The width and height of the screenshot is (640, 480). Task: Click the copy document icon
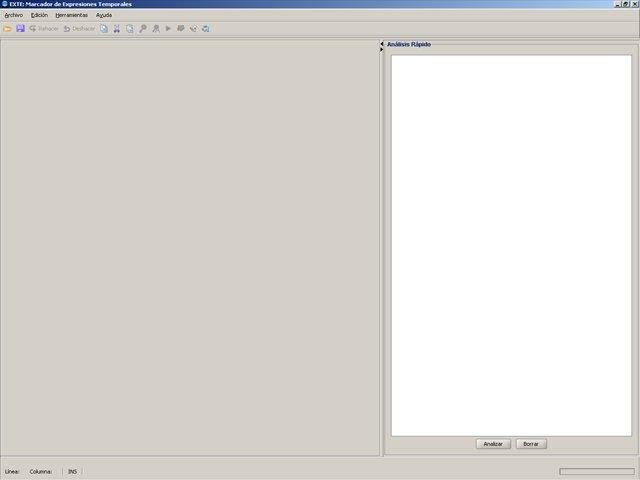104,29
